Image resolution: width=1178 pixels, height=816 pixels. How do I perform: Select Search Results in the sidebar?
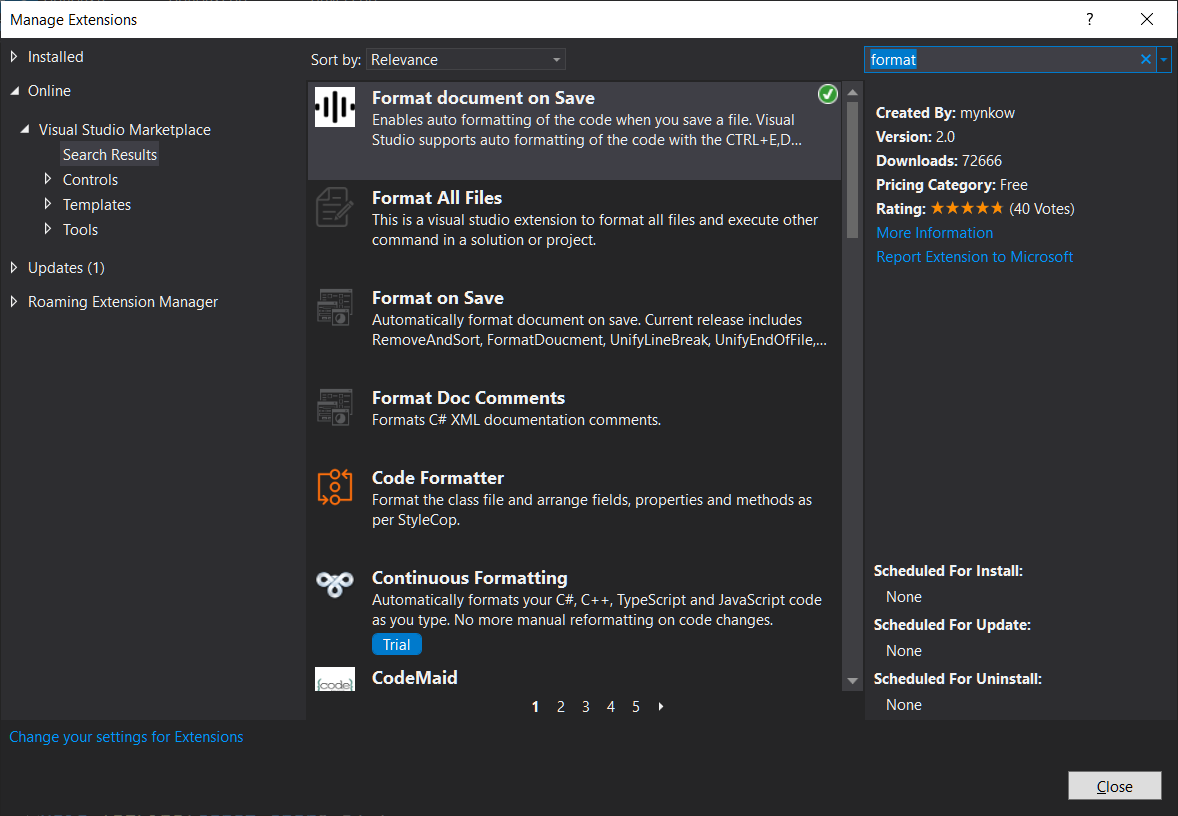click(x=109, y=154)
